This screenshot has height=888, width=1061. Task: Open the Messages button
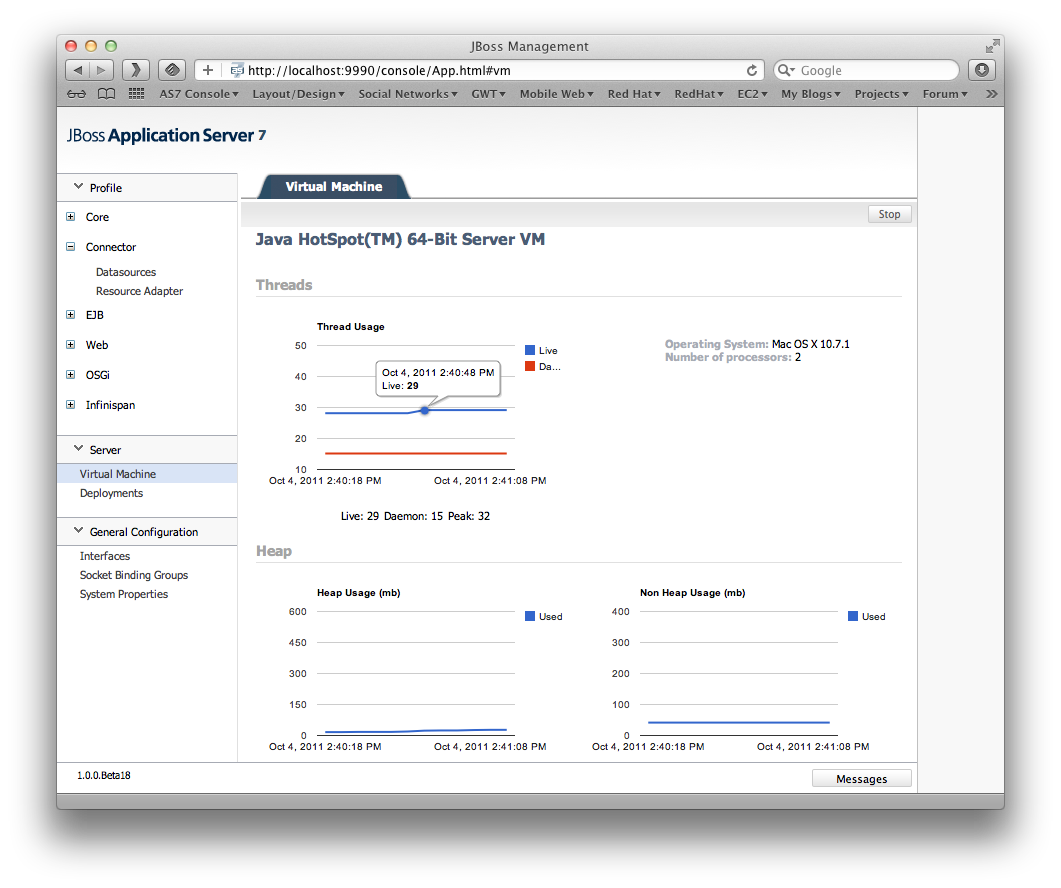coord(861,779)
